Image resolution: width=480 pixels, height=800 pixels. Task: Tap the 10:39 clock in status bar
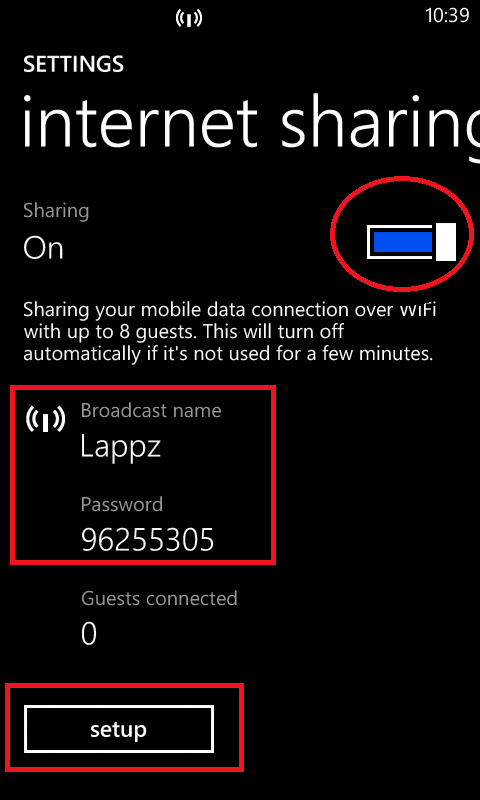point(447,15)
